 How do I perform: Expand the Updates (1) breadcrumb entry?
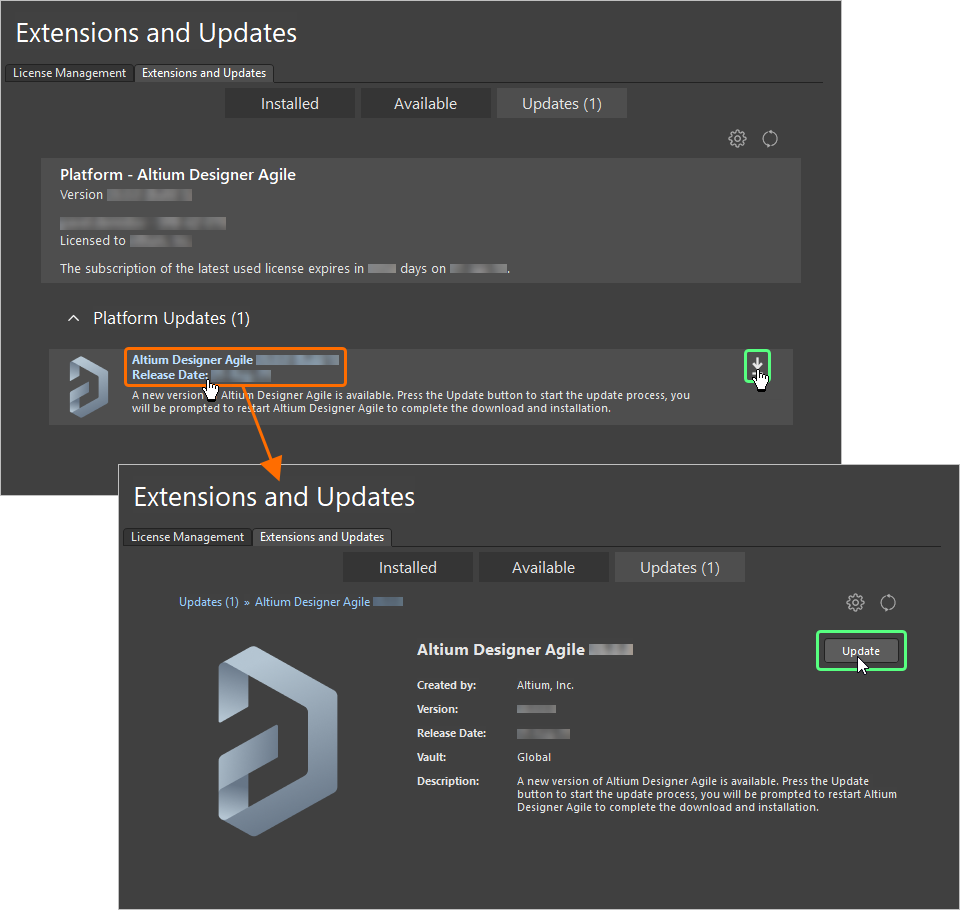pyautogui.click(x=208, y=601)
